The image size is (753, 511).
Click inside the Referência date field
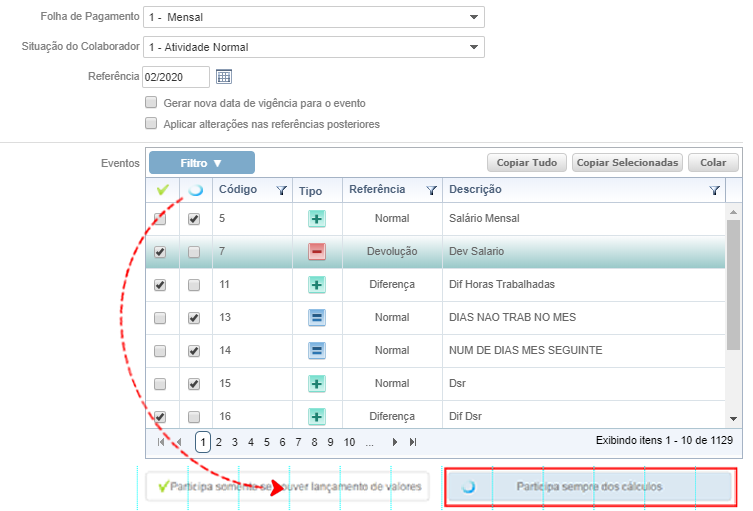click(x=175, y=77)
